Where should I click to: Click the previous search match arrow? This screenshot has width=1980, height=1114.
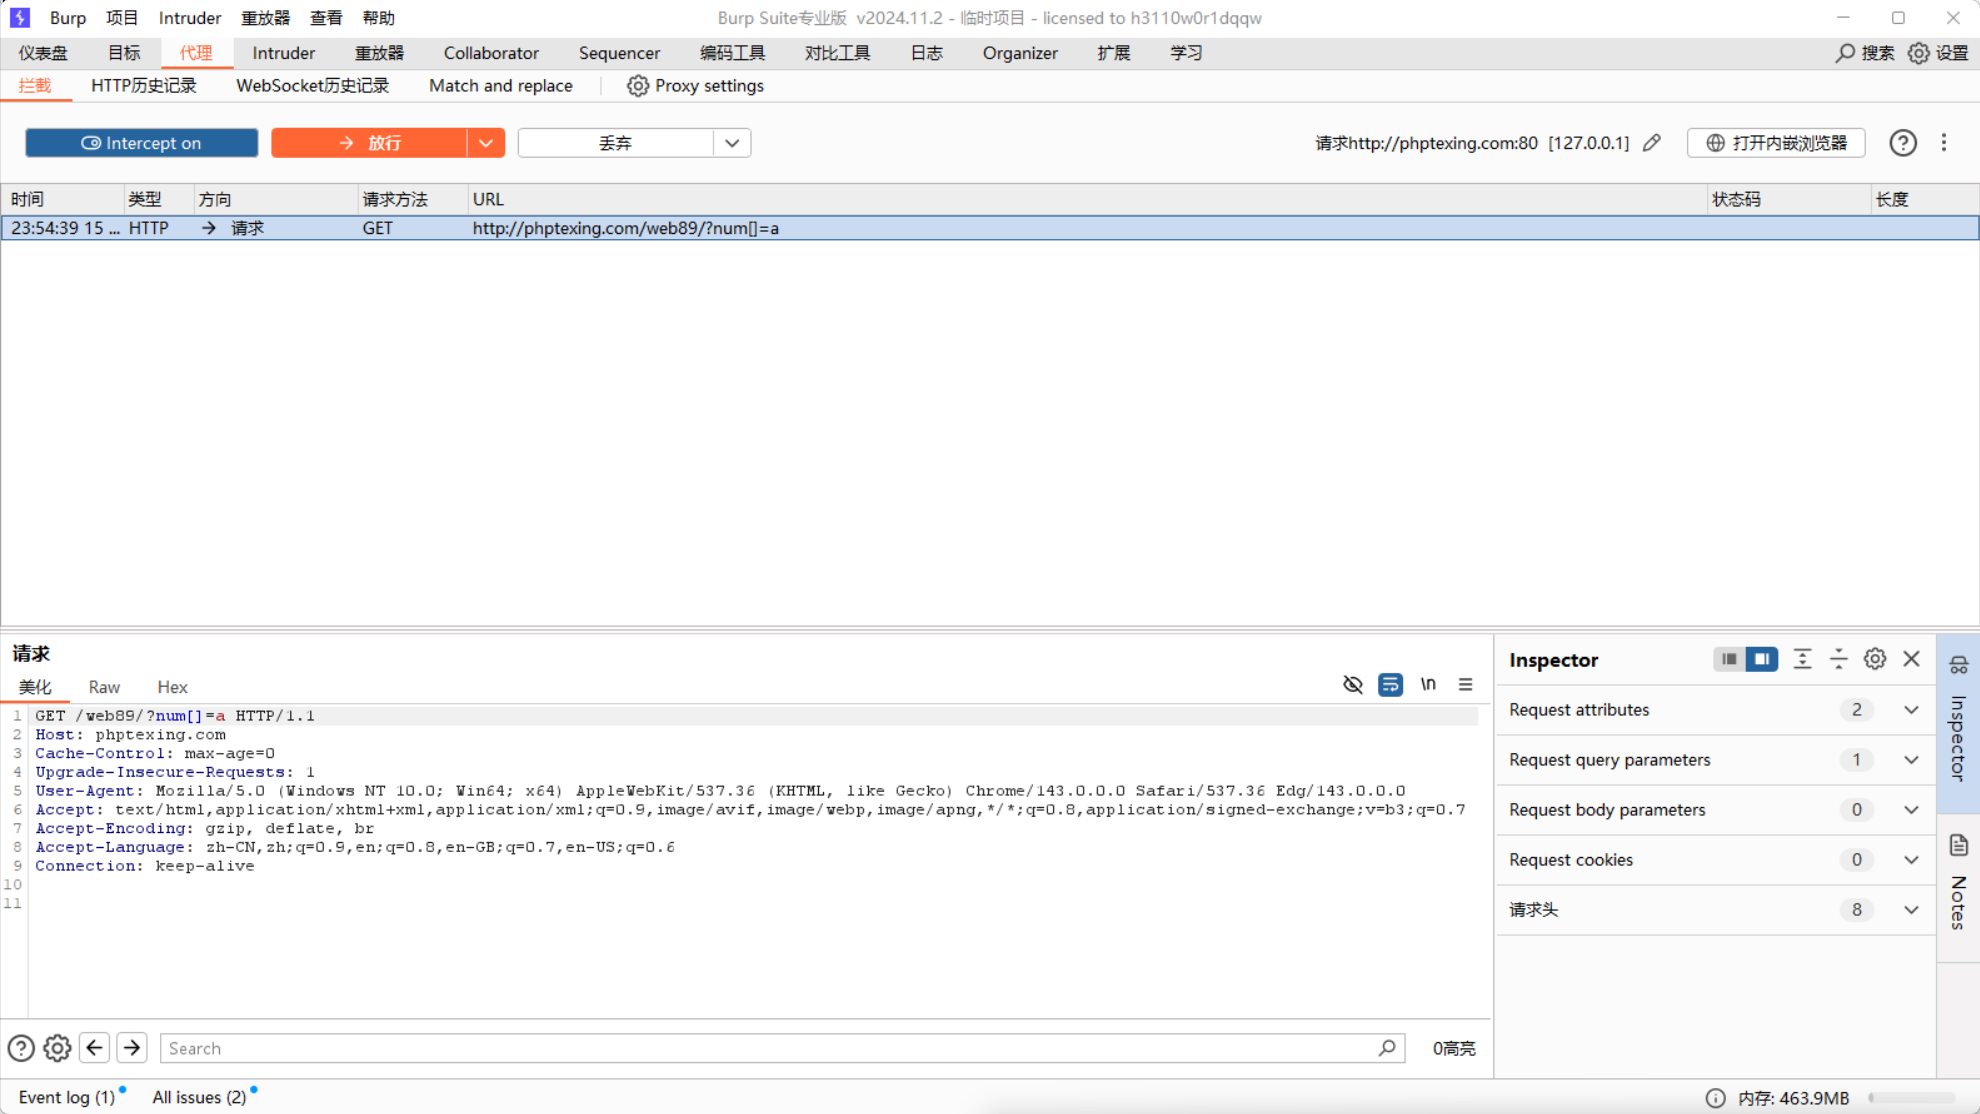[95, 1048]
